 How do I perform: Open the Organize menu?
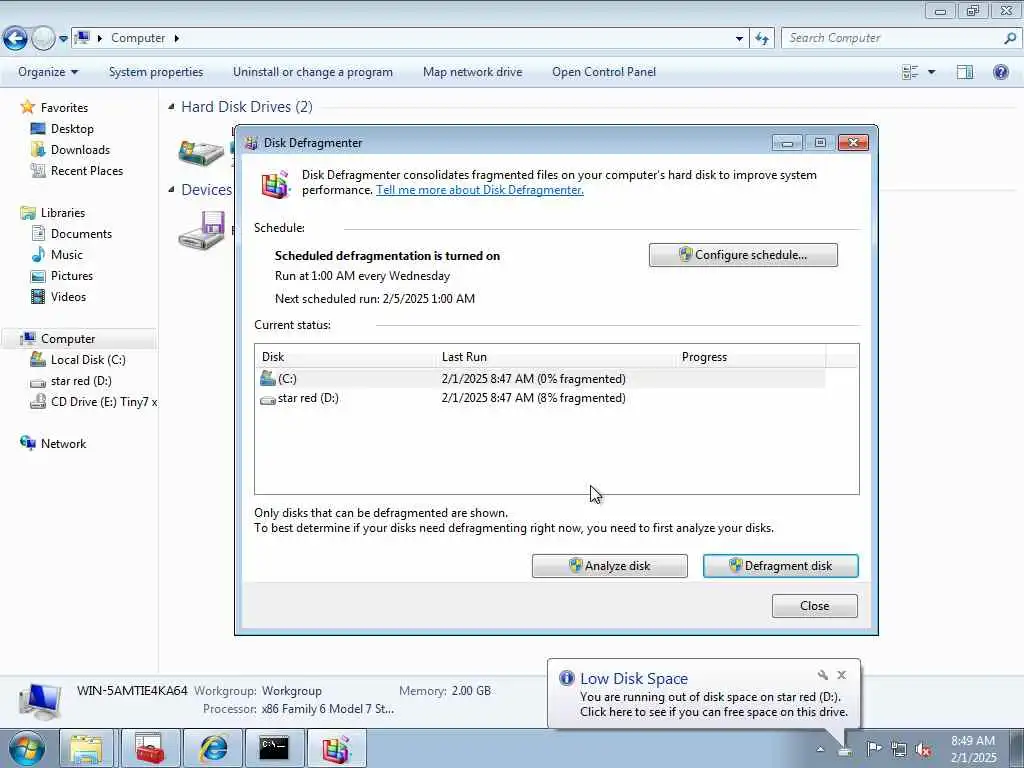click(48, 72)
